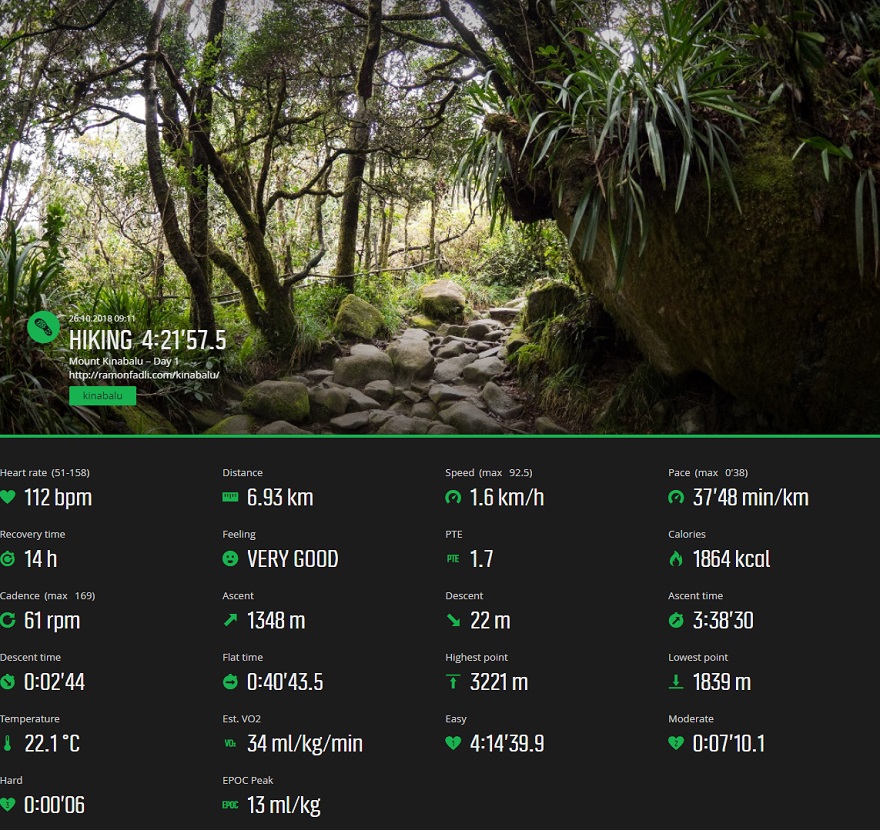
Task: Click the Moderate zone heart icon beside 0:07'10.1
Action: tap(676, 743)
